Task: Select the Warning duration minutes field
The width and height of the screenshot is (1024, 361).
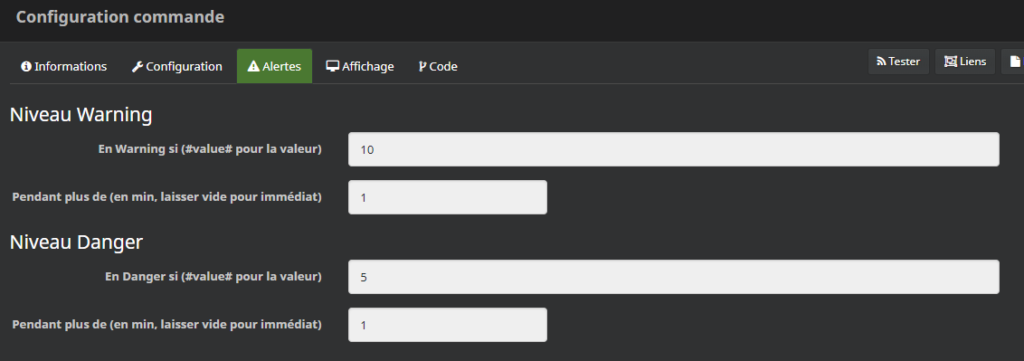Action: point(447,197)
